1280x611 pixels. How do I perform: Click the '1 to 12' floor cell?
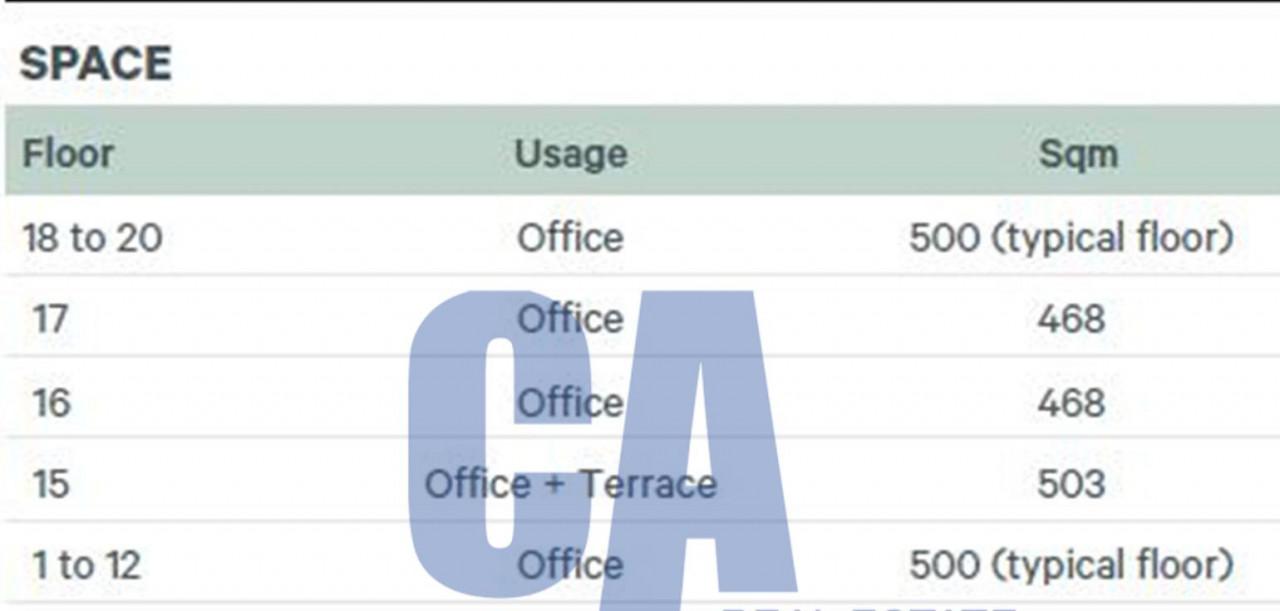(86, 565)
